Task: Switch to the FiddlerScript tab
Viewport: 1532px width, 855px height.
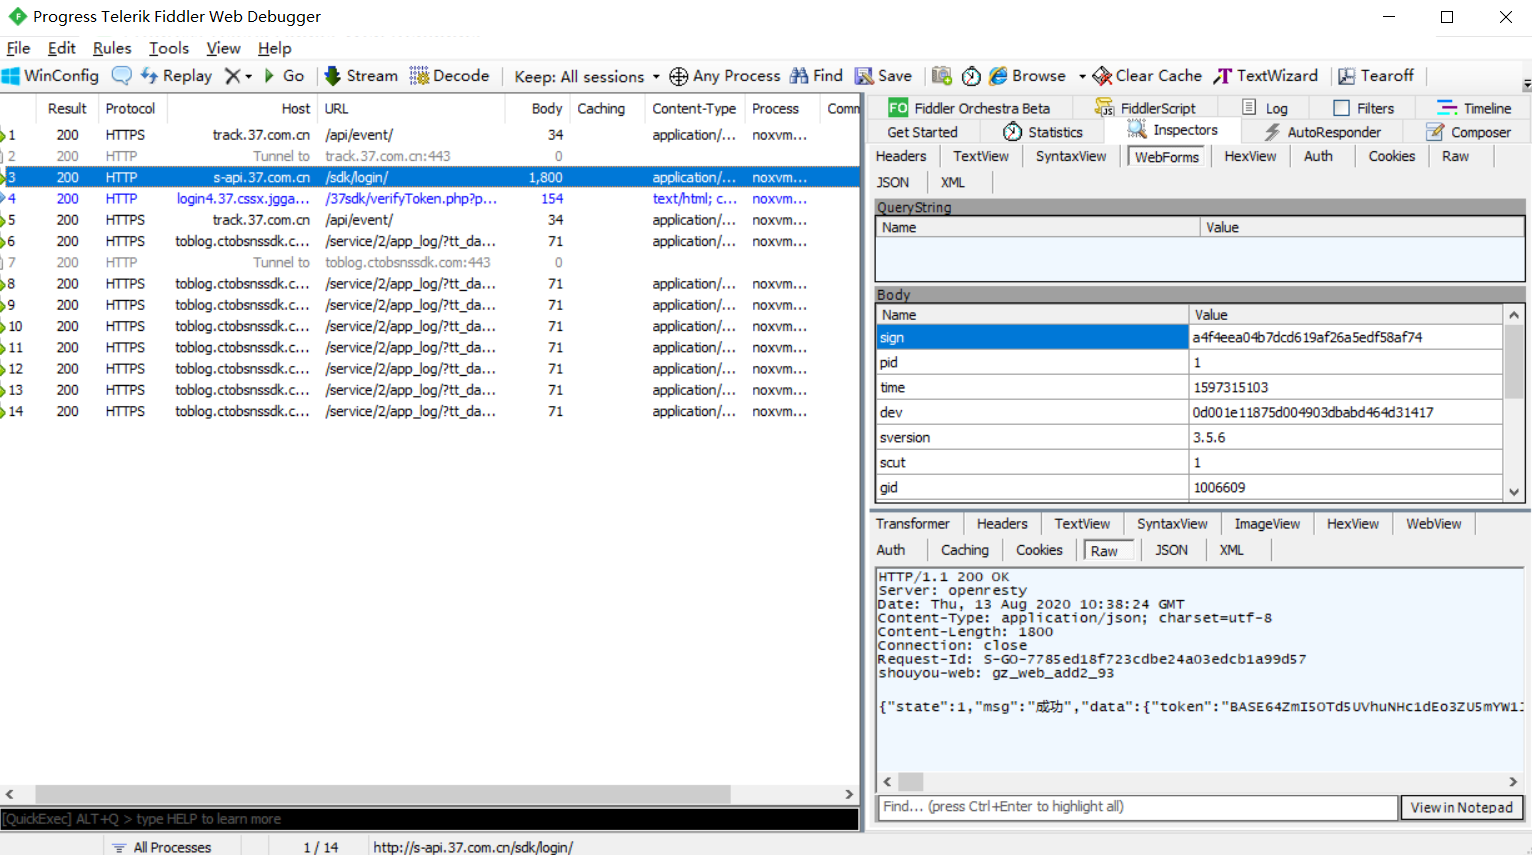Action: [x=1144, y=108]
